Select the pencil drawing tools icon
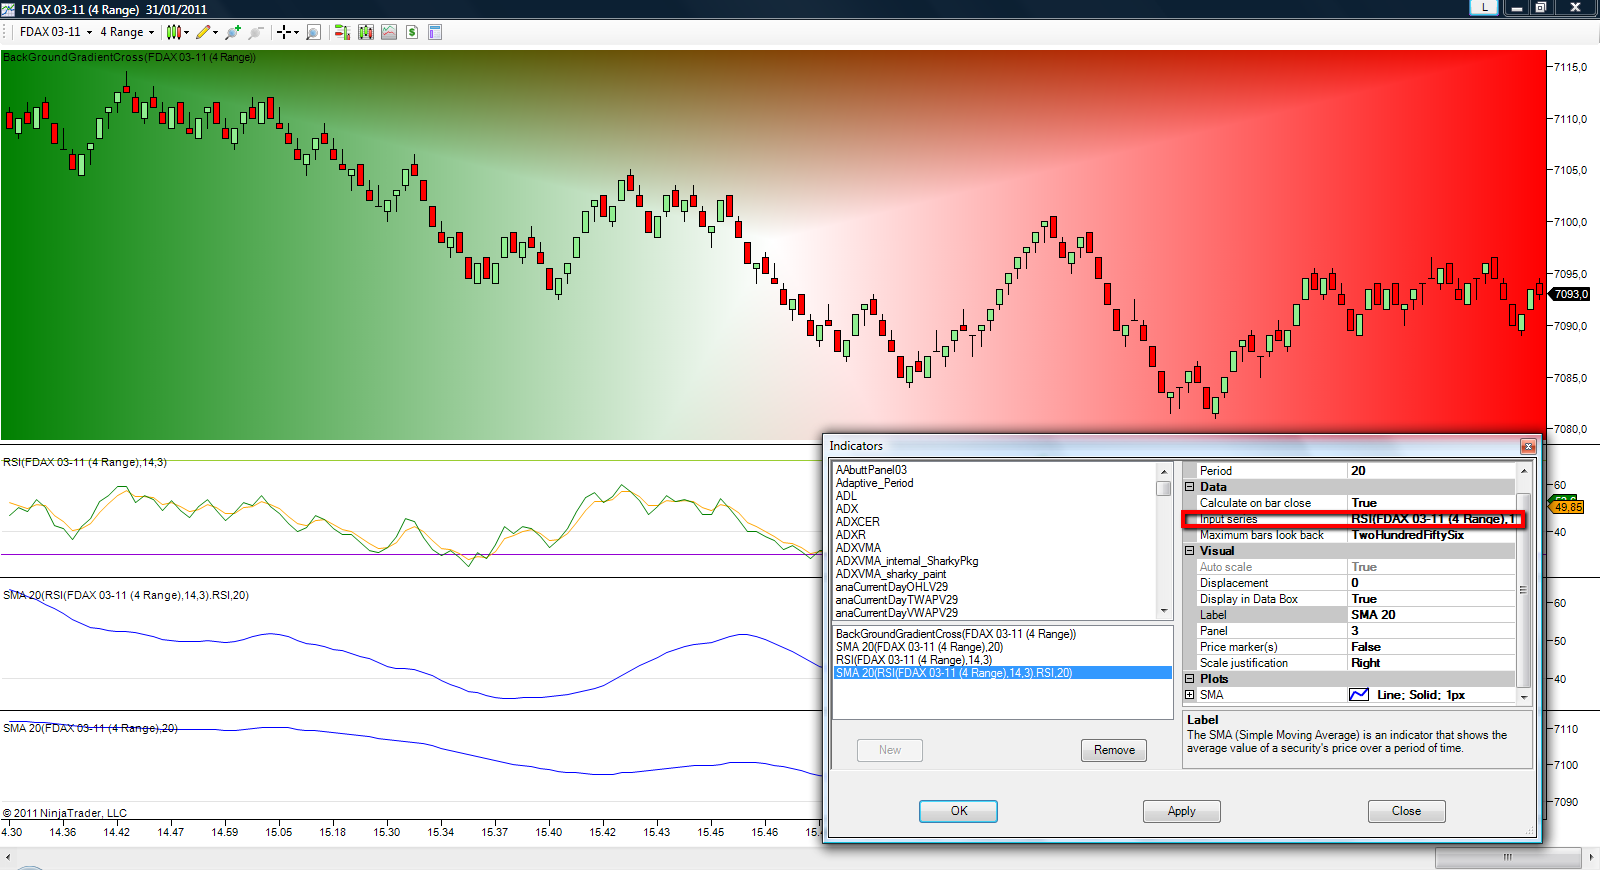Viewport: 1600px width, 870px height. [202, 32]
